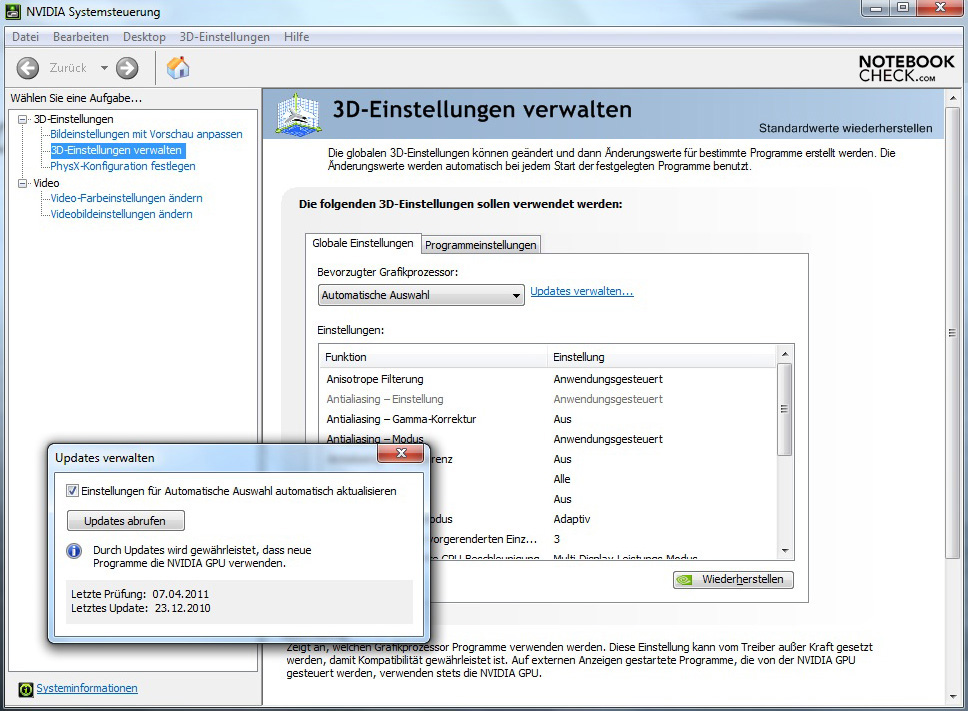Select the Globale Einstellungen tab
This screenshot has height=711, width=968.
(x=363, y=243)
